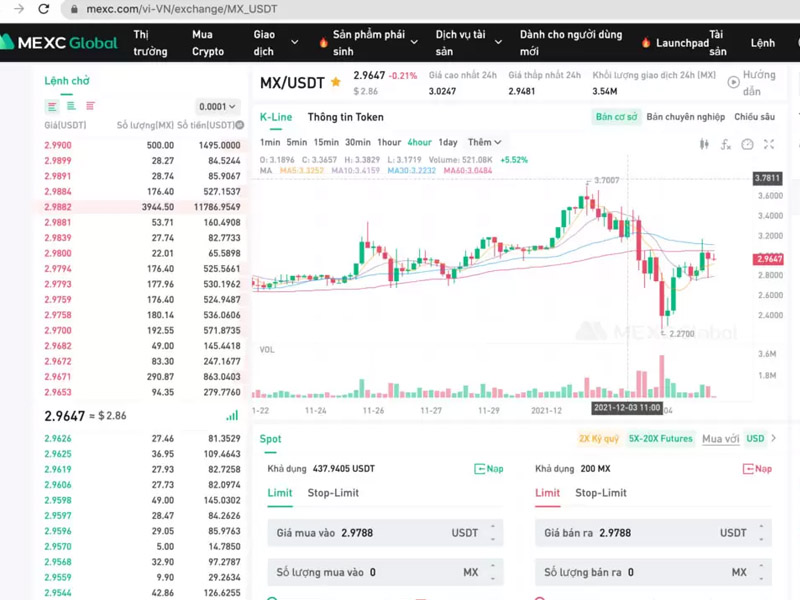Show only buy orders view icon
Screen dimensions: 800x600
71,106
